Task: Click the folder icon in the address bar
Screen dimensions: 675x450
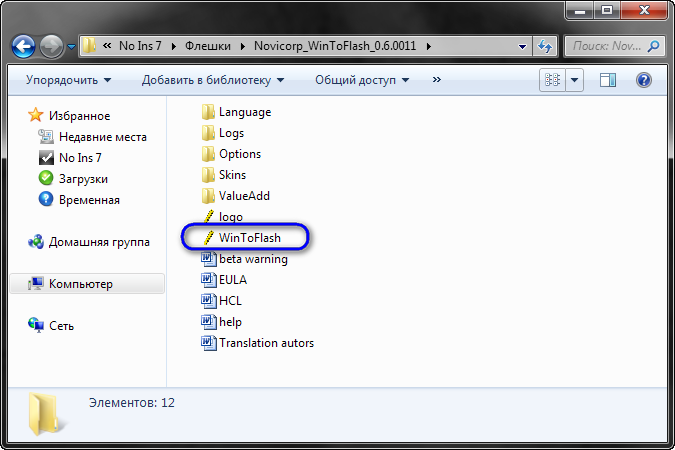Action: coord(89,46)
